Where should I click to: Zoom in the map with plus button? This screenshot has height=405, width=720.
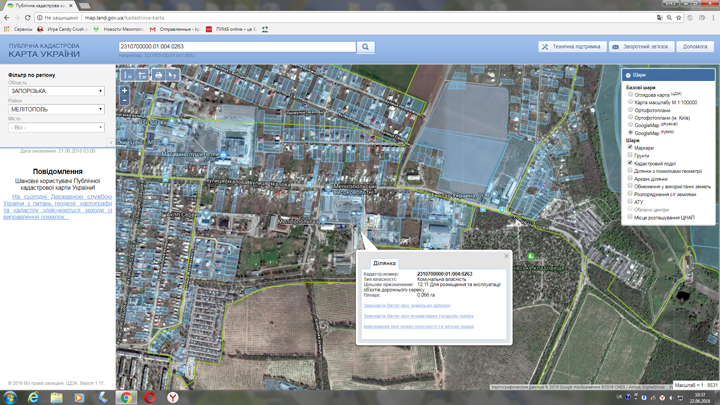tap(125, 91)
